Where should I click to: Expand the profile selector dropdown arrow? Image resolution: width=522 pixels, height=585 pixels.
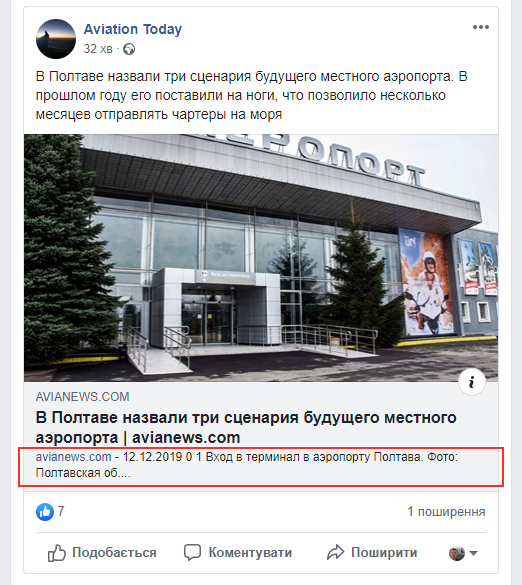coord(473,553)
